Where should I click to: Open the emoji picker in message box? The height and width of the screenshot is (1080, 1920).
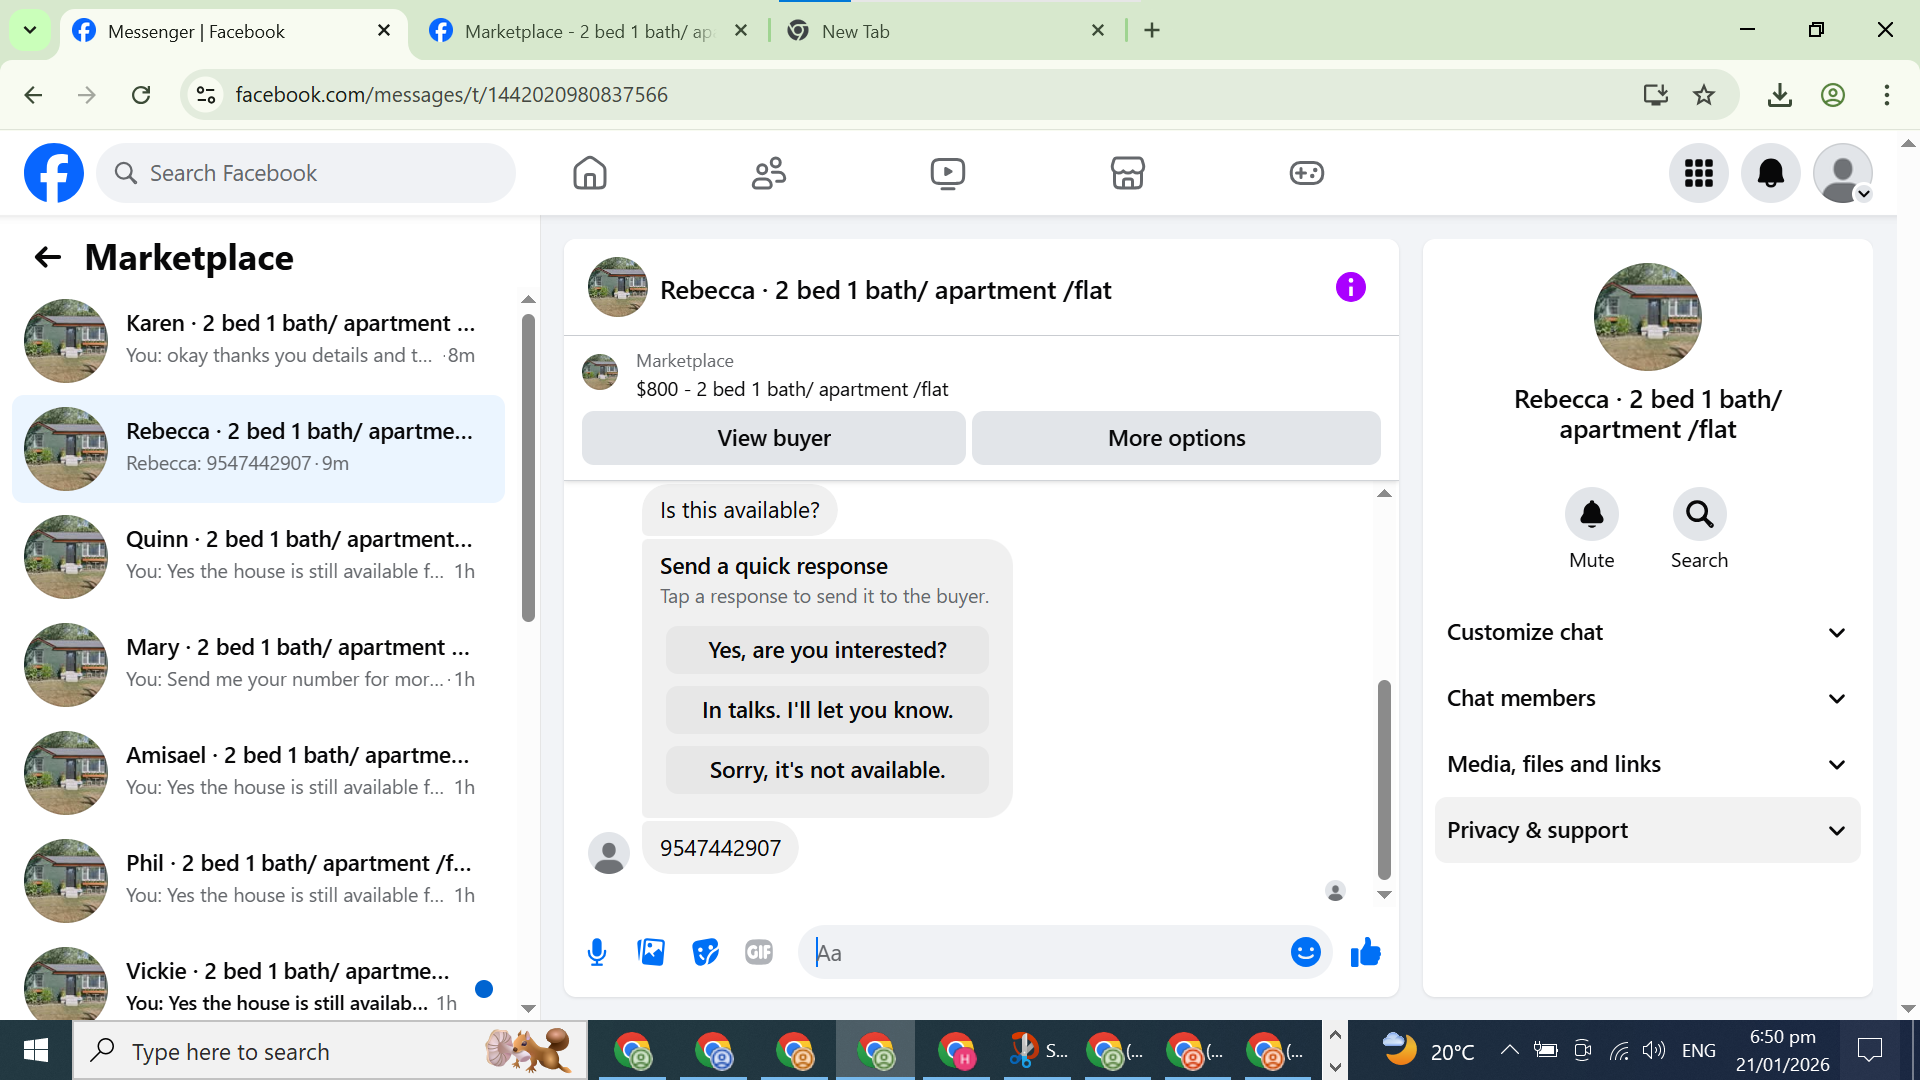tap(1305, 952)
